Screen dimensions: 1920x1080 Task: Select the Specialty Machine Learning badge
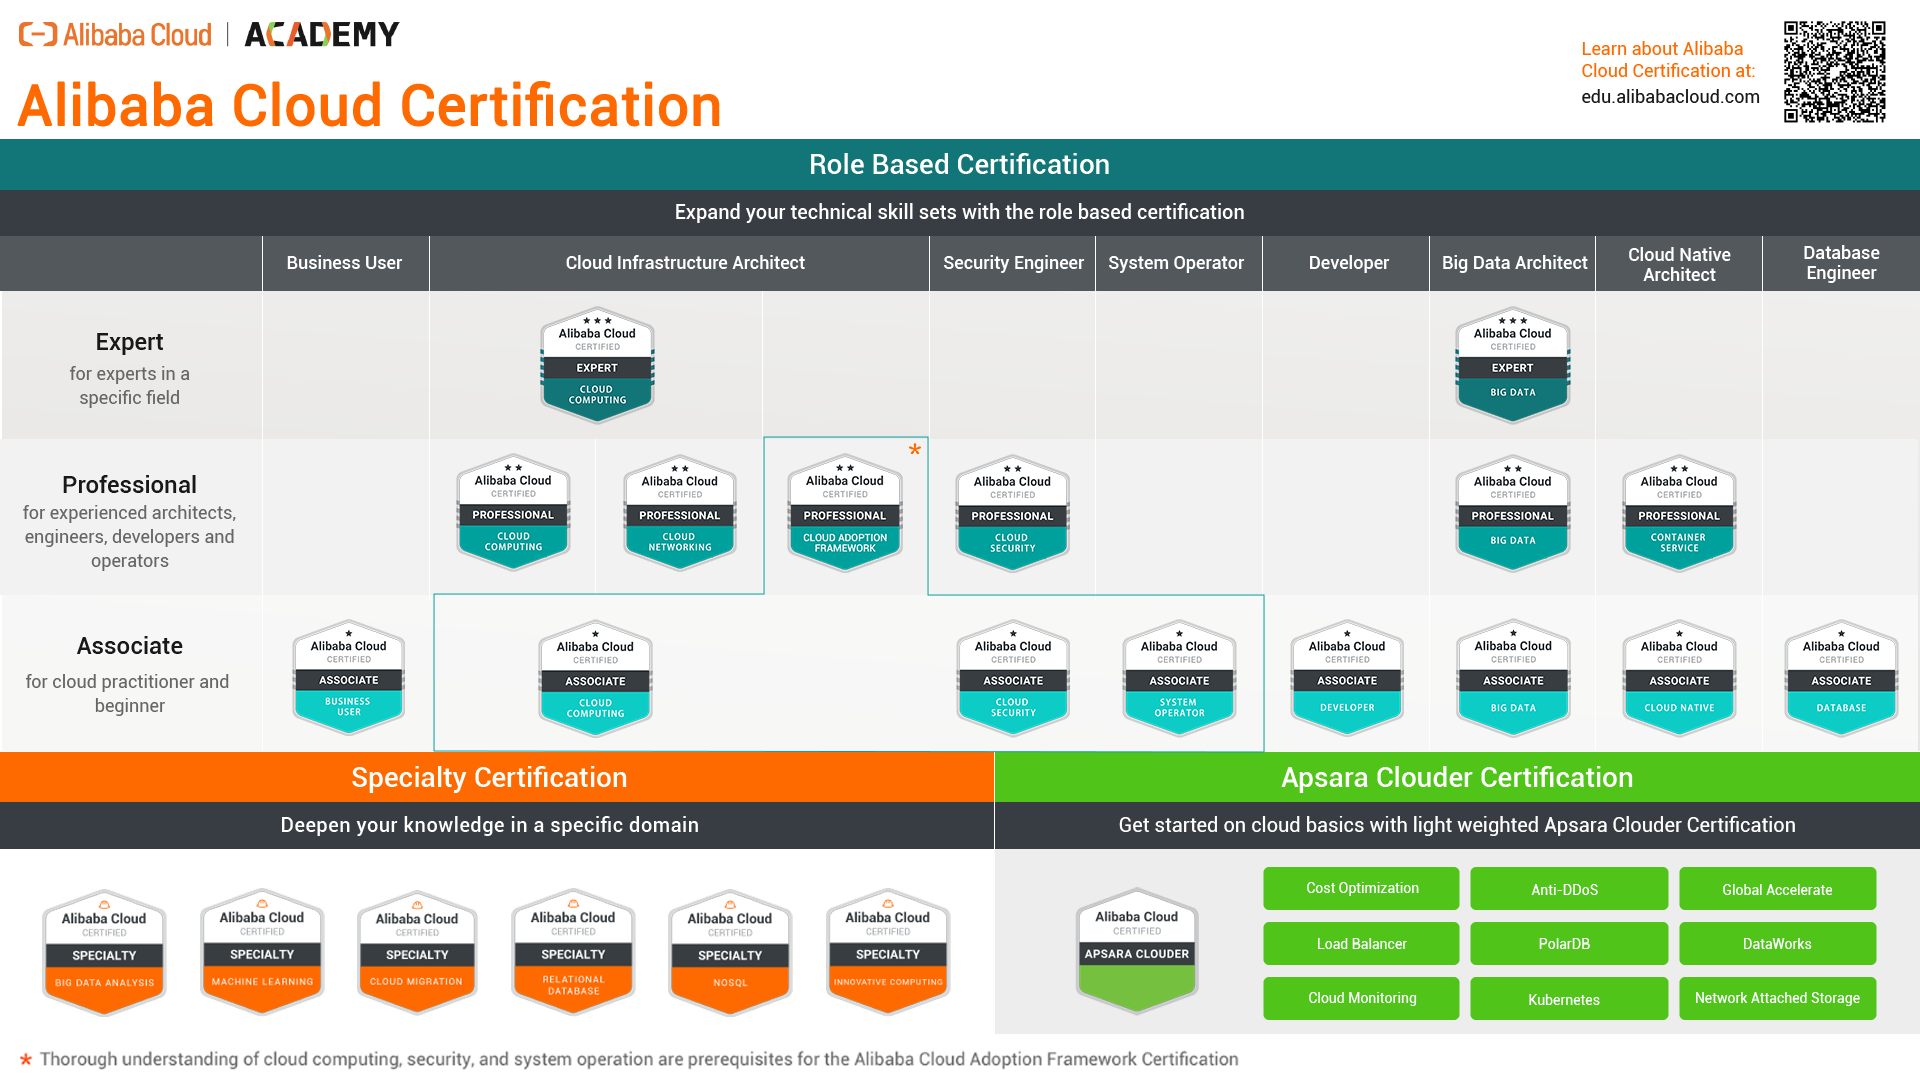(x=261, y=951)
